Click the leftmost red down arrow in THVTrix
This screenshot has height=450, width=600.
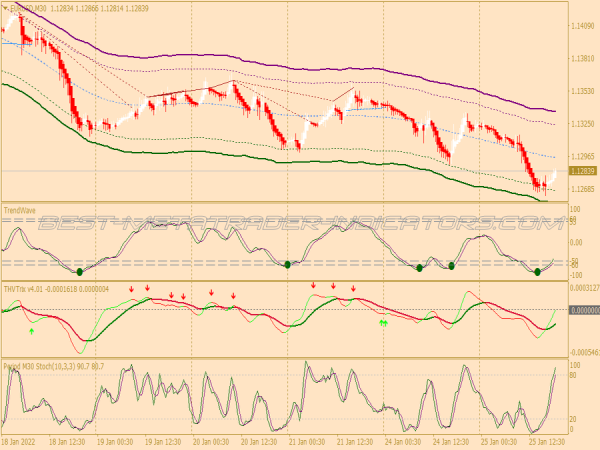pos(130,290)
